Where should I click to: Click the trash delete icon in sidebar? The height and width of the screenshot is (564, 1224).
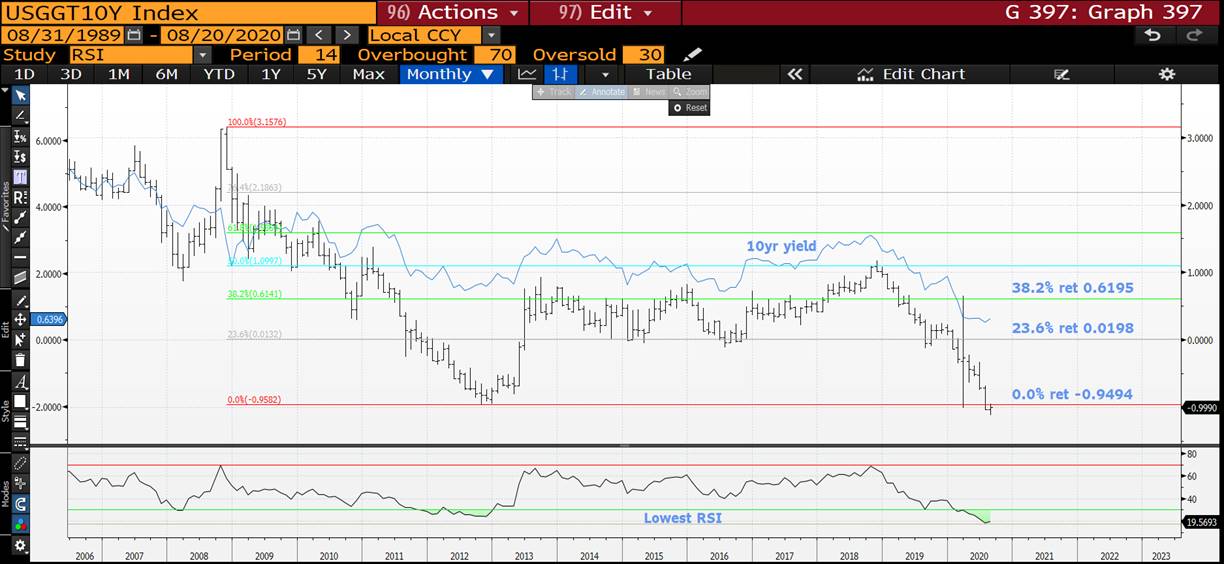point(20,360)
